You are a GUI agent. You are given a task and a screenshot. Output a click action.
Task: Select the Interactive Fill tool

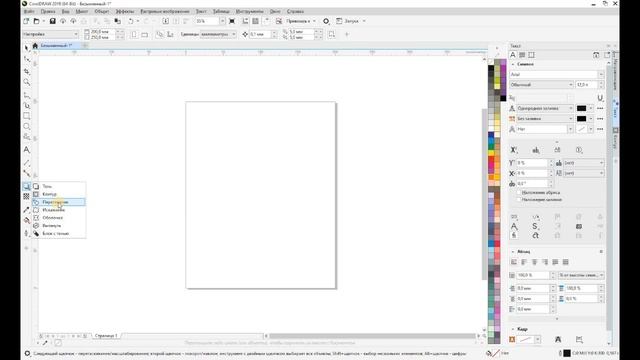point(27,220)
